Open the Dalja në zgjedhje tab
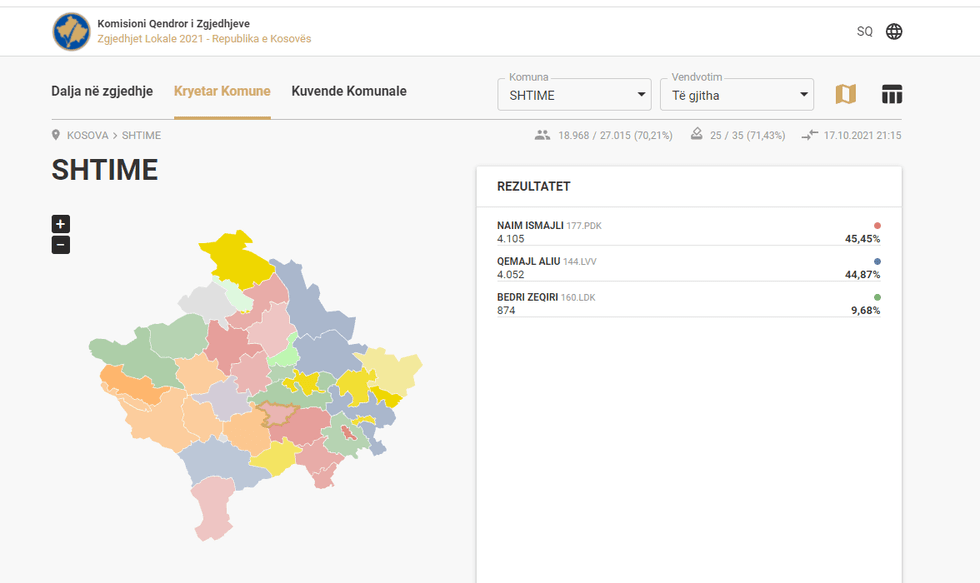 (x=102, y=91)
